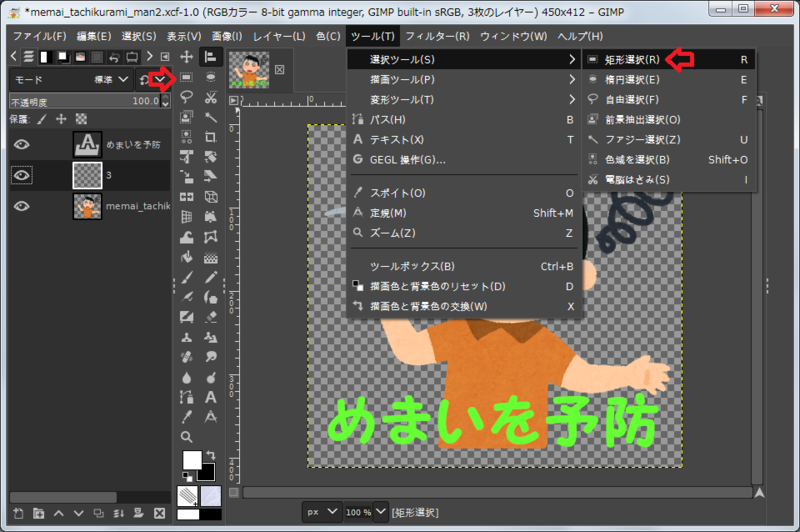The image size is (800, 532).
Task: Raise layer with up arrow button
Action: coord(59,513)
